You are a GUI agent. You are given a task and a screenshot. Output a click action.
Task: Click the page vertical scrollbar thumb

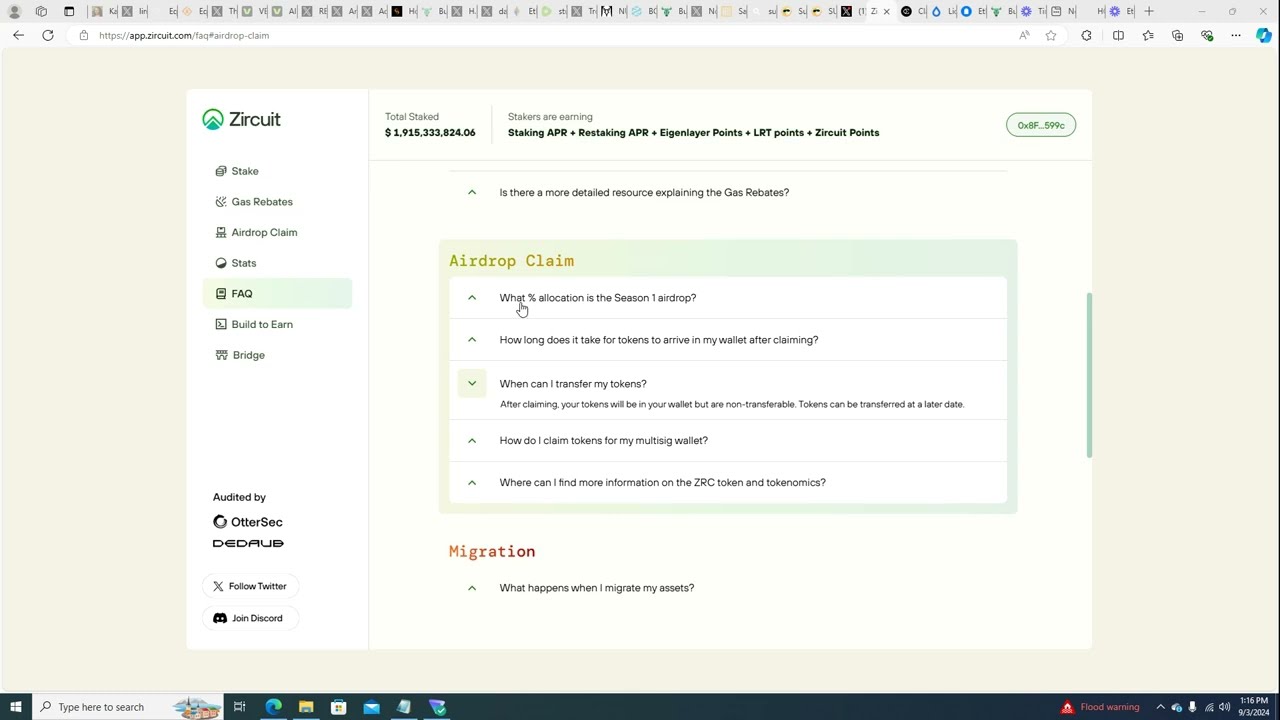click(x=1089, y=375)
